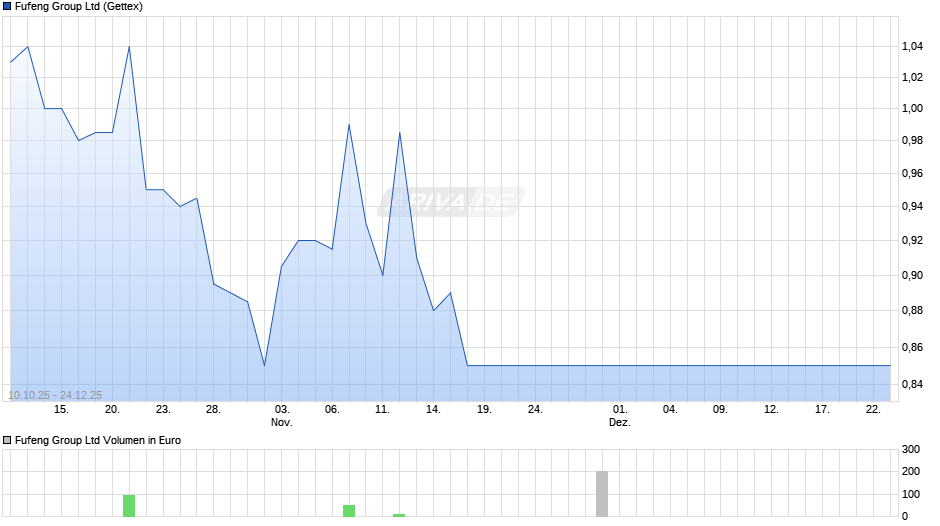
Task: Click the 01. date axis label
Action: (620, 410)
